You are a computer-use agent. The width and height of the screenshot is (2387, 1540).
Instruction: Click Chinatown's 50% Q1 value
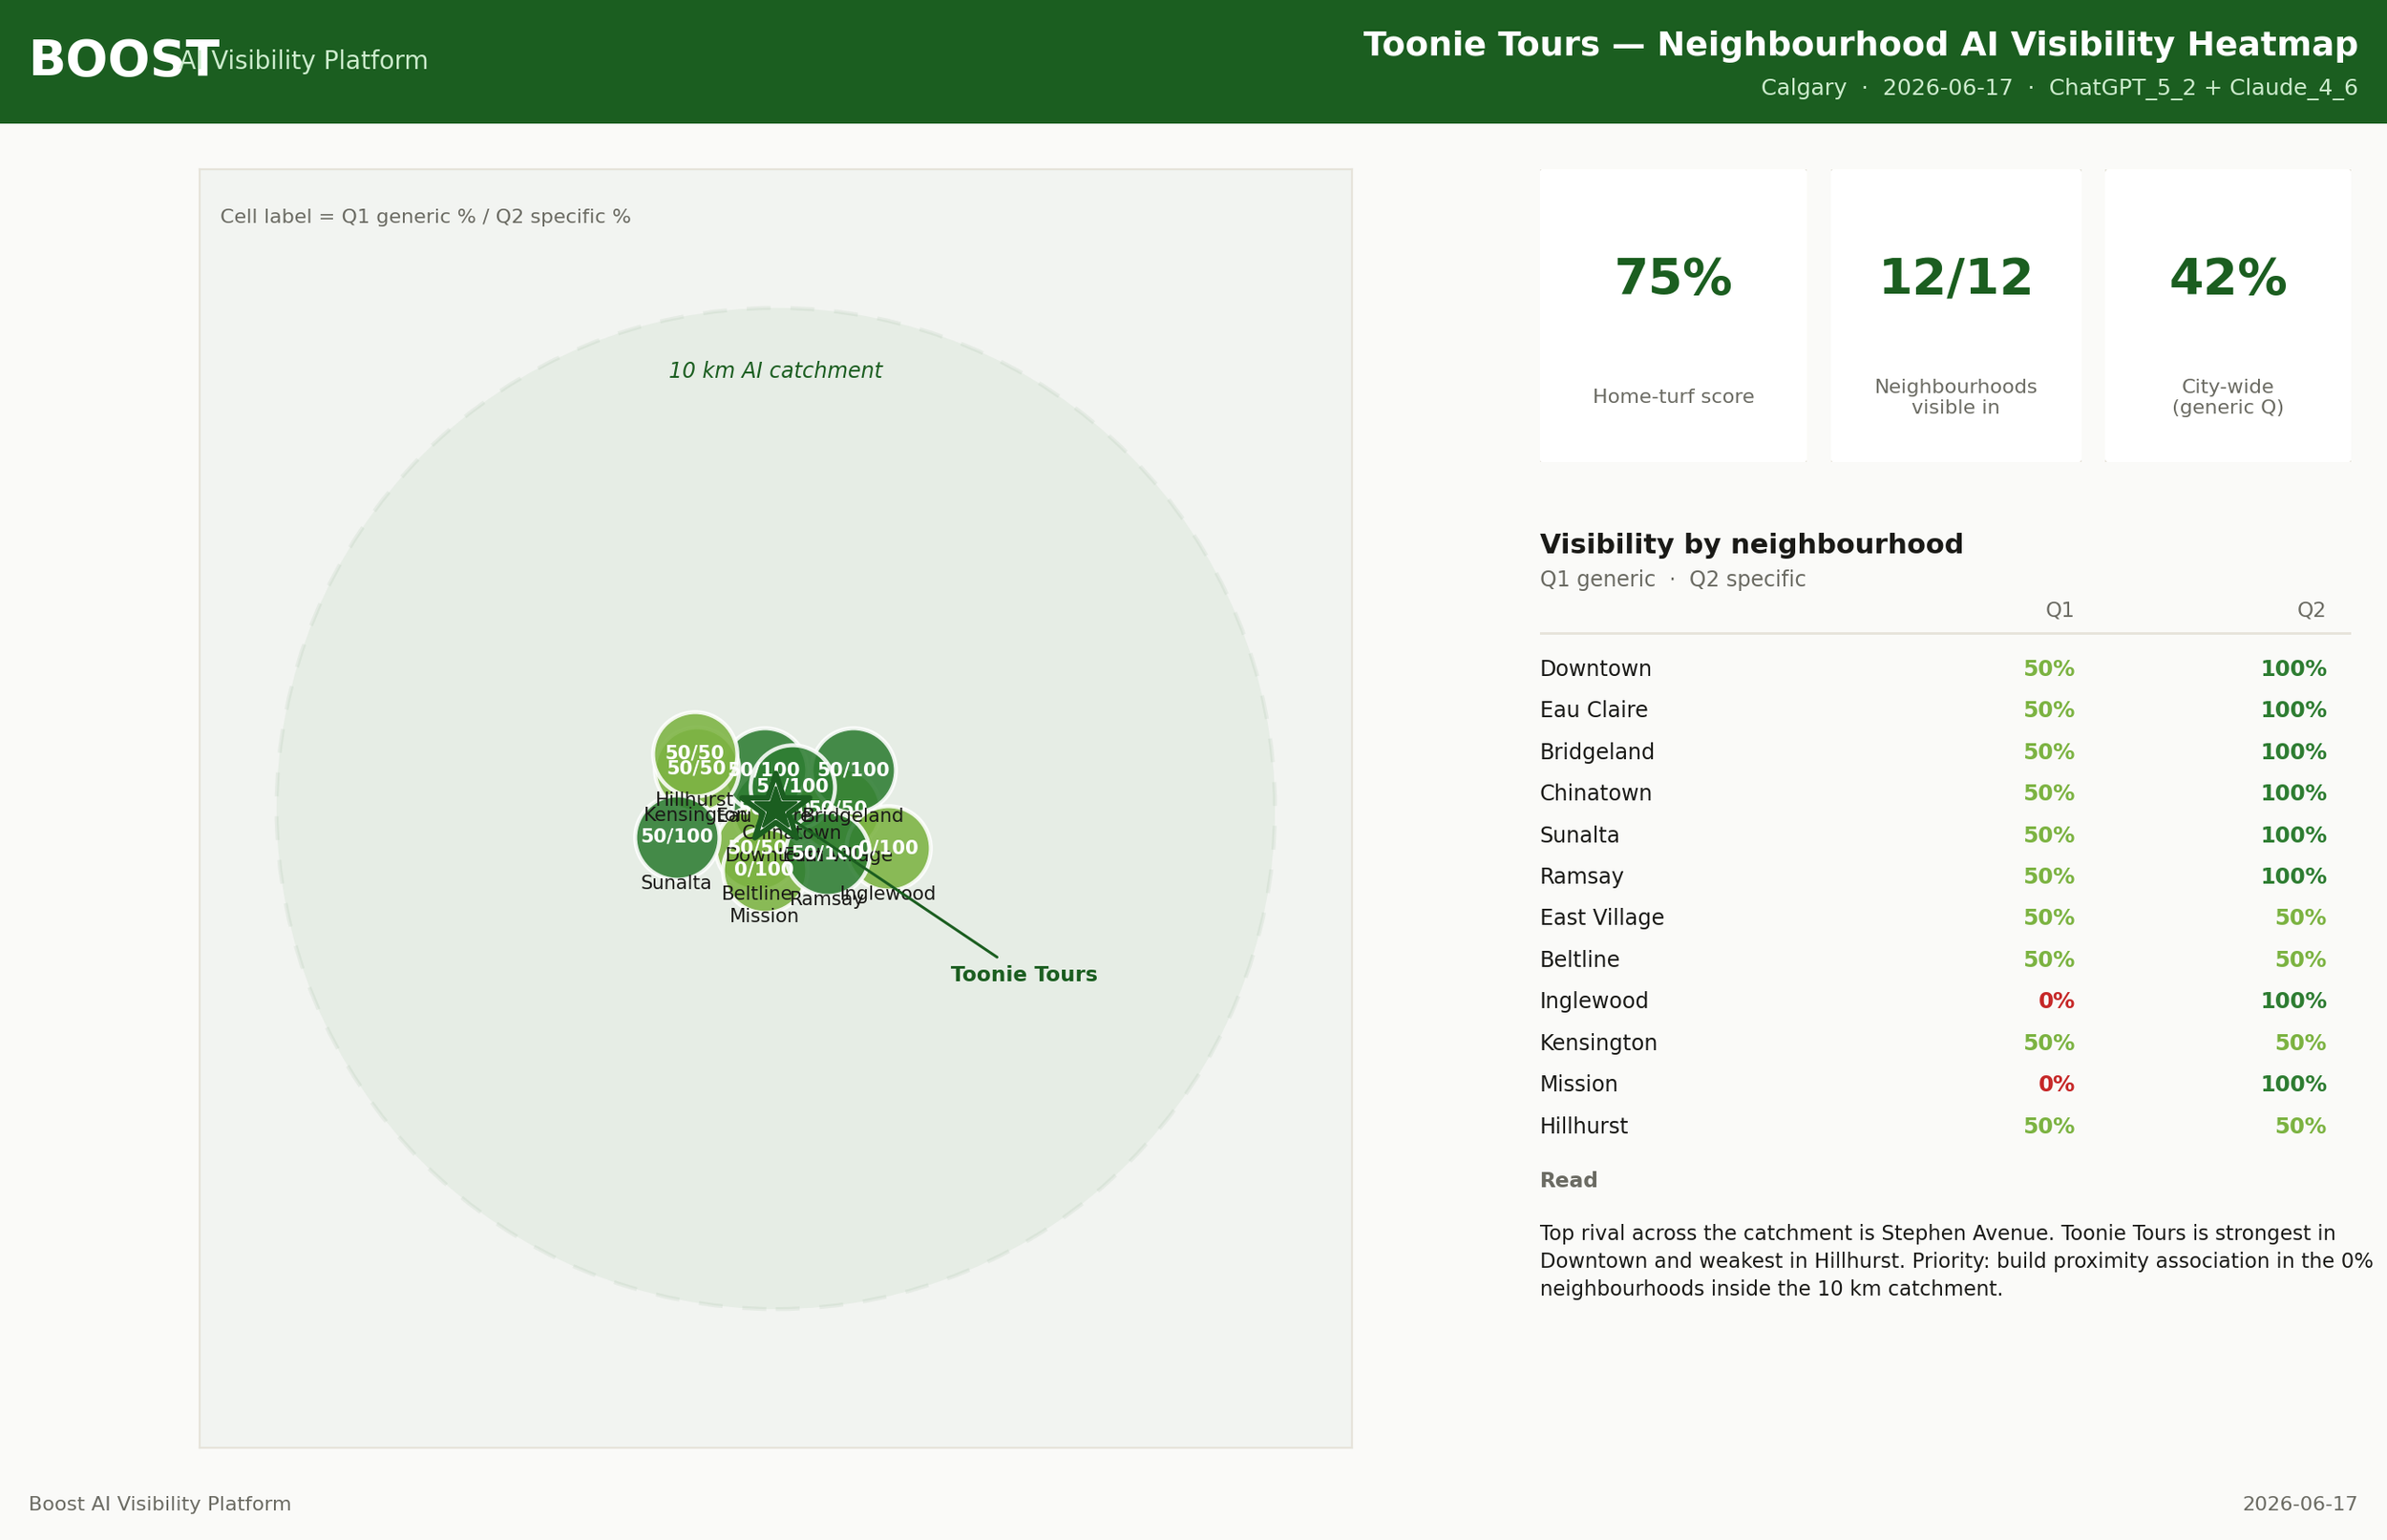point(2049,793)
